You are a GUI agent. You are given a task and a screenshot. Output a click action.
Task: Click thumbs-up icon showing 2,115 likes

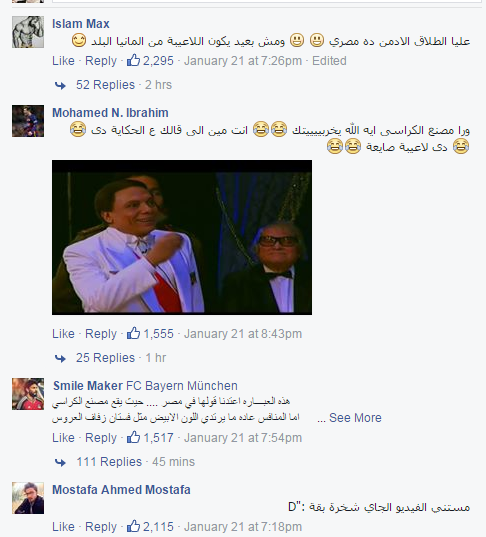[133, 526]
